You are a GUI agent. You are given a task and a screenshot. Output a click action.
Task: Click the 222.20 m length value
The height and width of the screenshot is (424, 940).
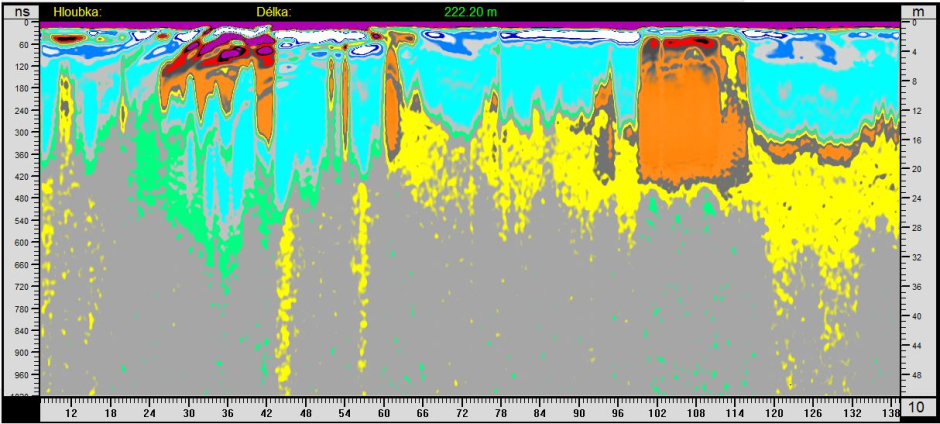(469, 12)
